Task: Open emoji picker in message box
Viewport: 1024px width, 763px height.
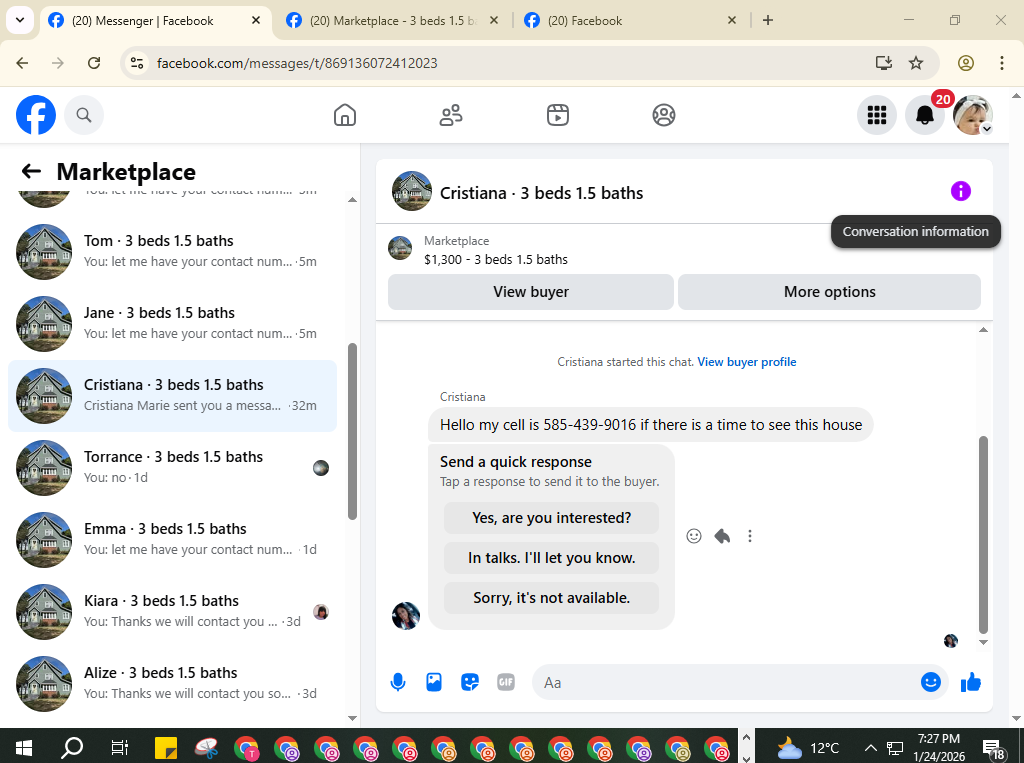Action: click(x=931, y=682)
